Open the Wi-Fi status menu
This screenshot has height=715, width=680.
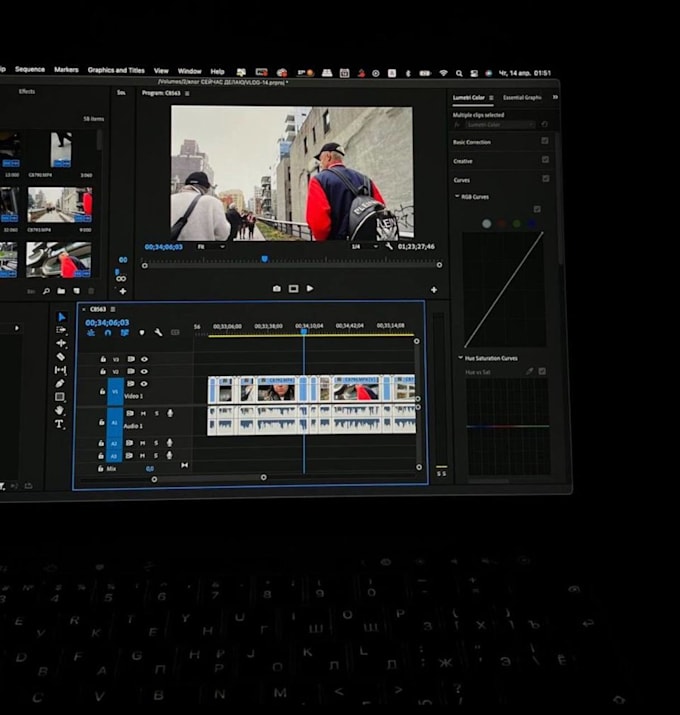pyautogui.click(x=443, y=73)
